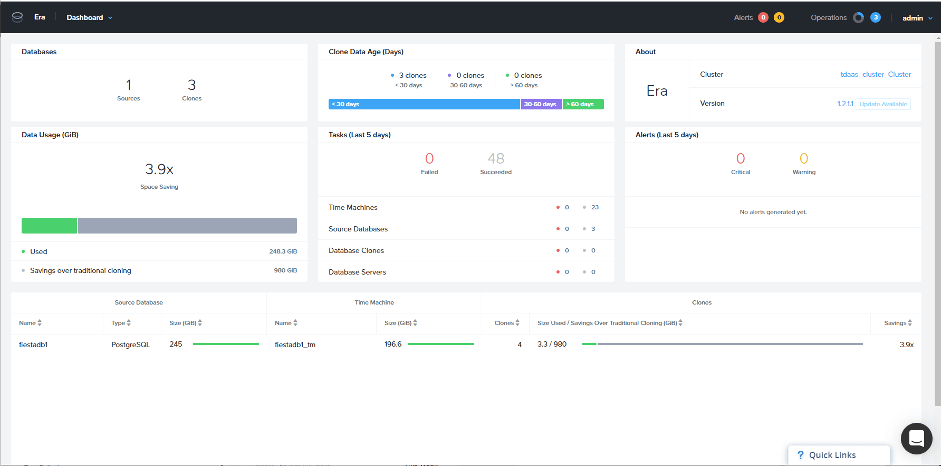
Task: Click the red critical alerts badge
Action: 763,18
